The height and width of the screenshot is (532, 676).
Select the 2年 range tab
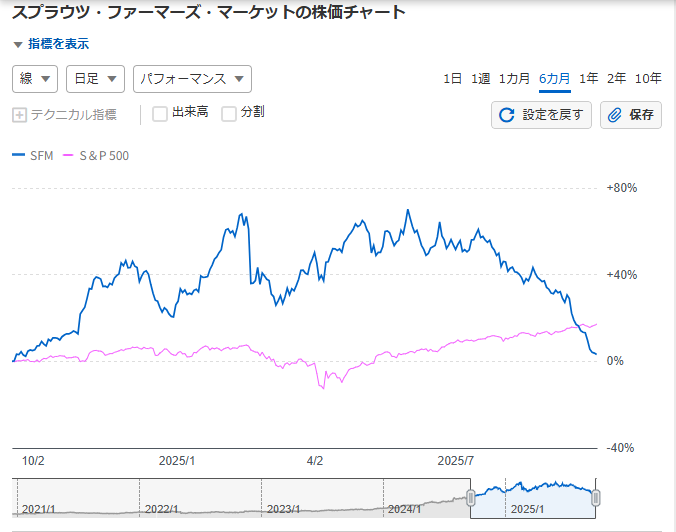click(617, 78)
